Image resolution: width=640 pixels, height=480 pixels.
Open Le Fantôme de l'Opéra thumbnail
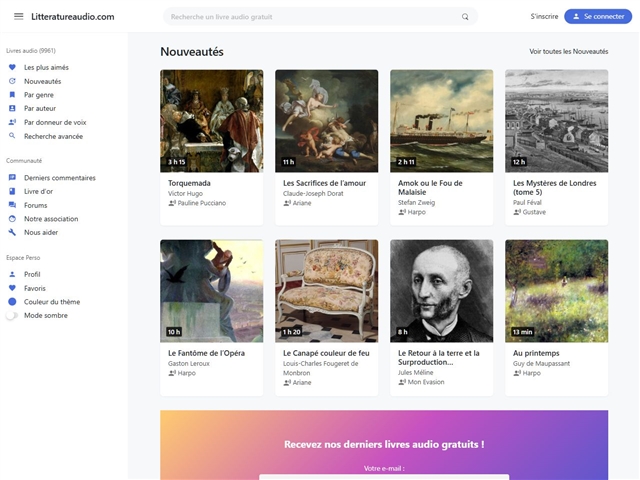tap(211, 291)
